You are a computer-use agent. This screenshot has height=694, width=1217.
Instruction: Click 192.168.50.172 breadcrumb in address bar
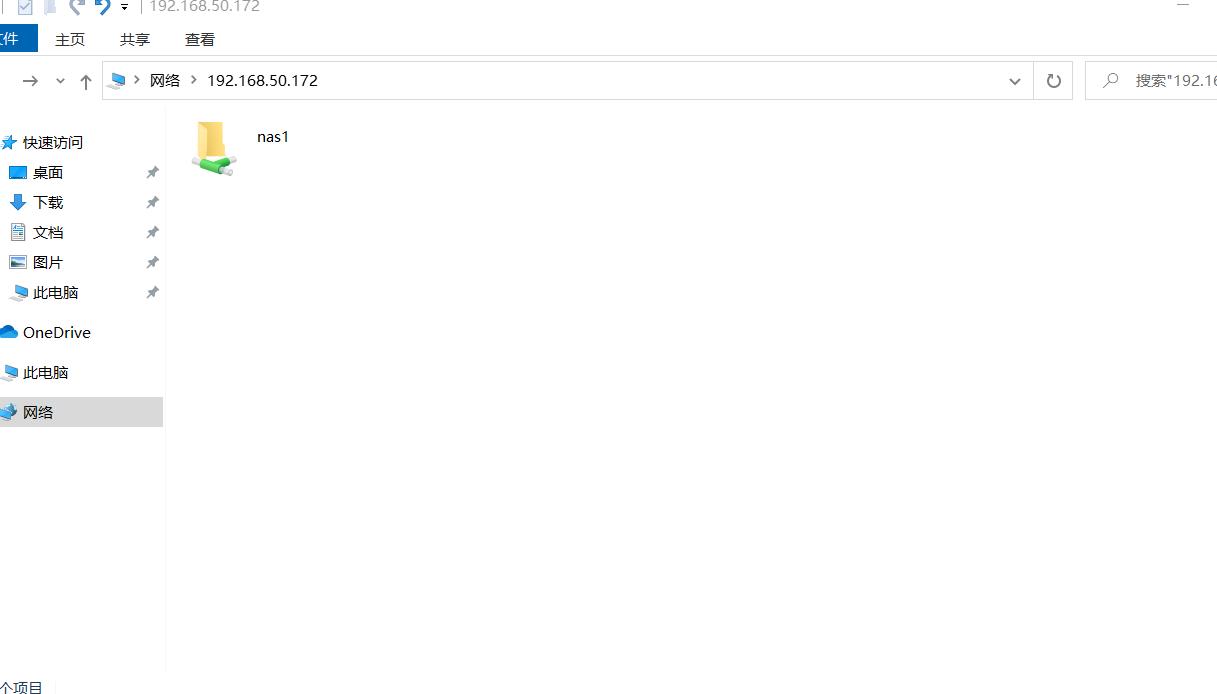click(x=262, y=80)
